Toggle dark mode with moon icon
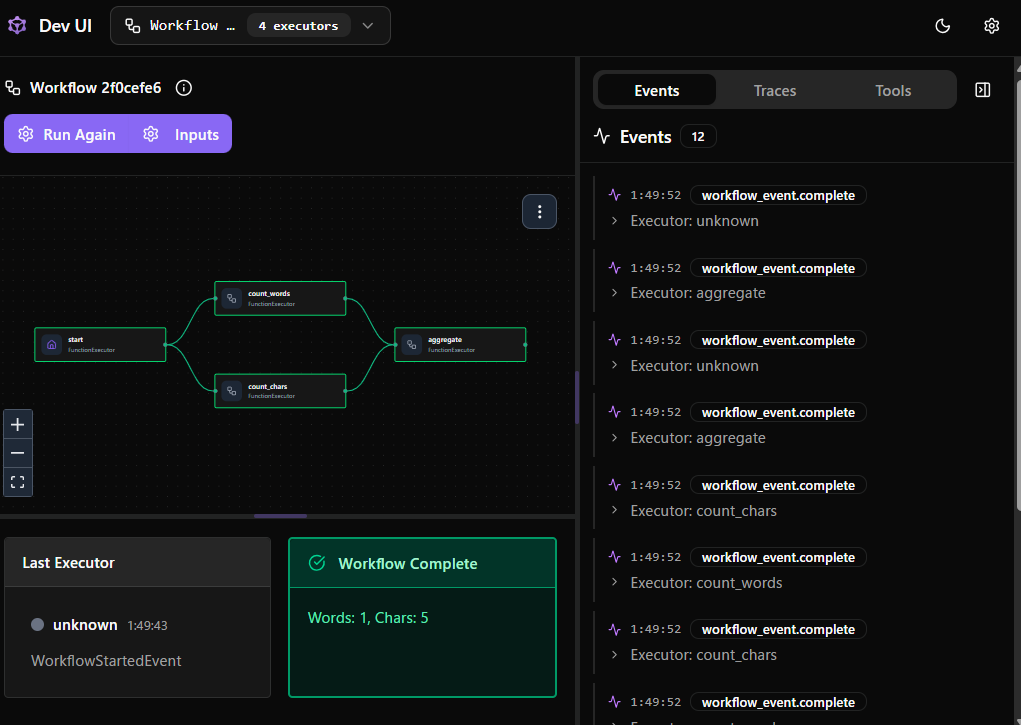This screenshot has height=725, width=1021. pyautogui.click(x=942, y=26)
